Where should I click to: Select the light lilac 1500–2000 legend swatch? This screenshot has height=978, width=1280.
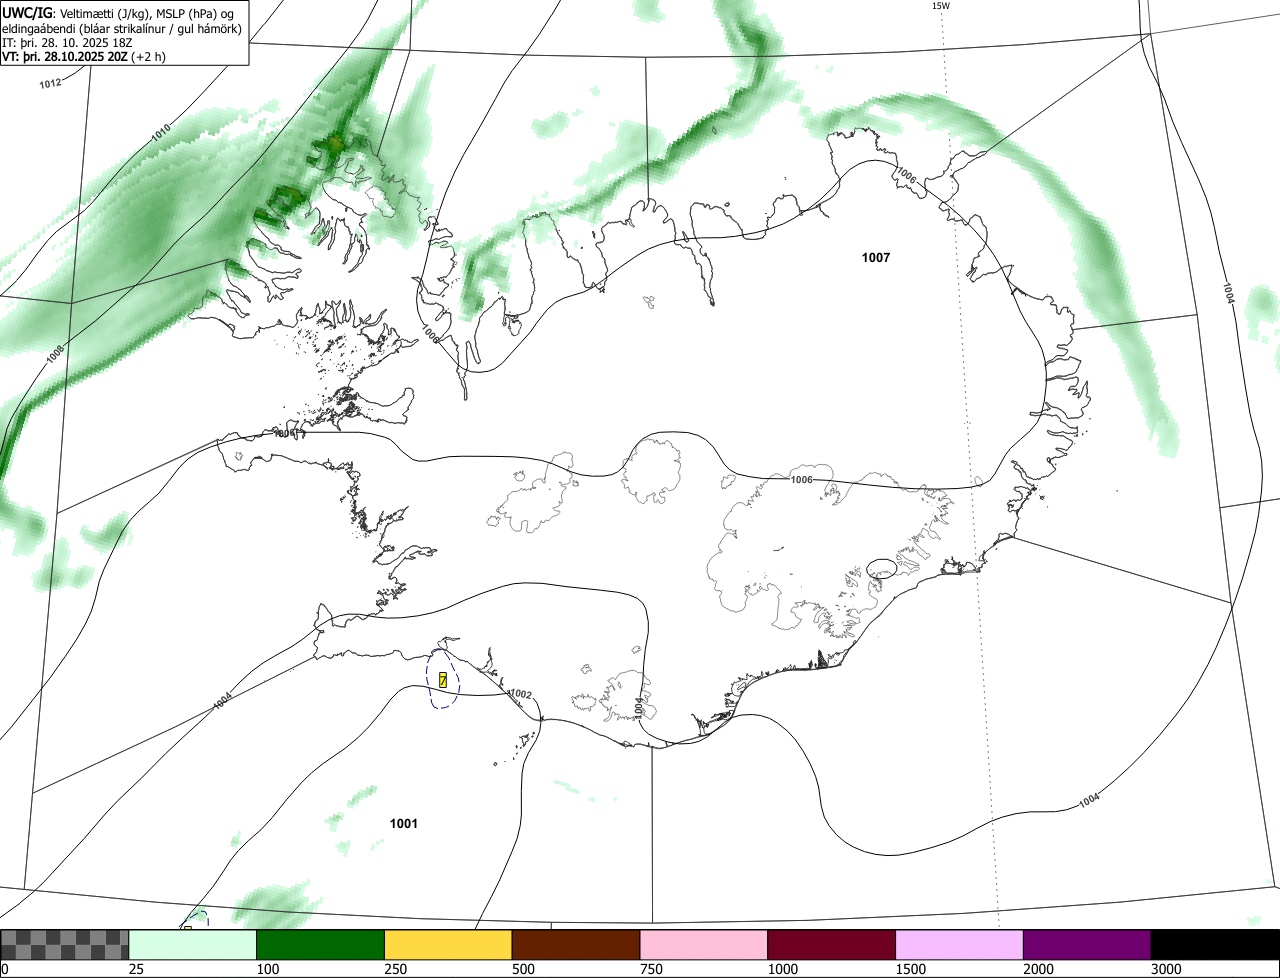pyautogui.click(x=960, y=944)
